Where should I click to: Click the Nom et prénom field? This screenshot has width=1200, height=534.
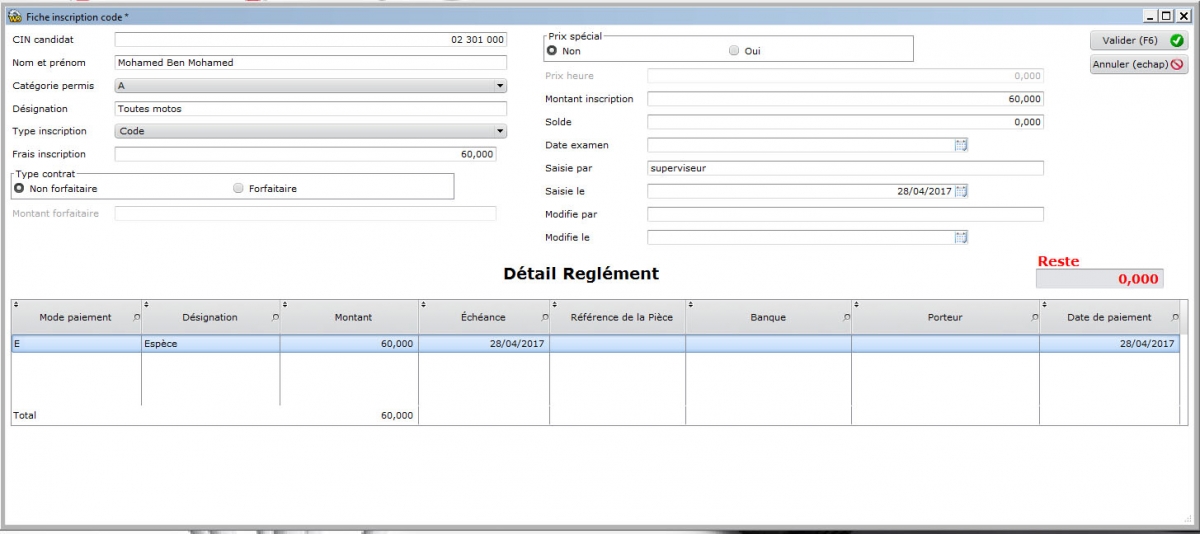pos(311,63)
